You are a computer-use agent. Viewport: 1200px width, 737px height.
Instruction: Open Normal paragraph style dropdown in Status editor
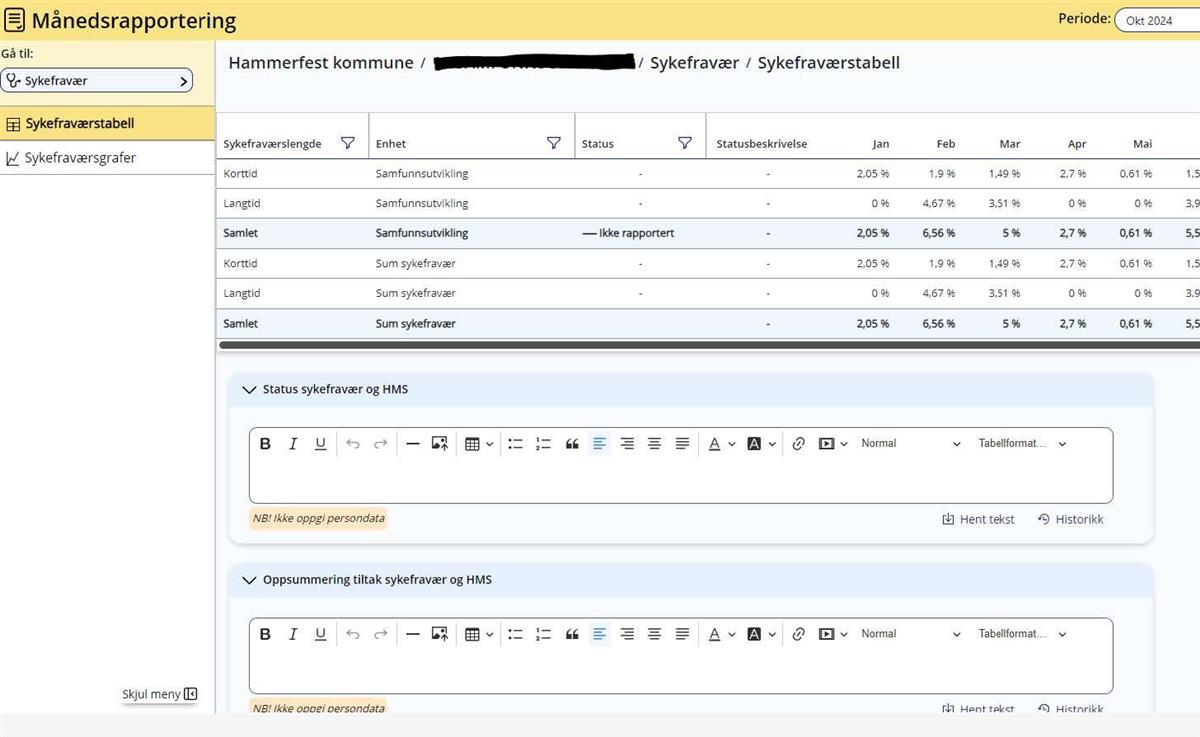pyautogui.click(x=910, y=444)
